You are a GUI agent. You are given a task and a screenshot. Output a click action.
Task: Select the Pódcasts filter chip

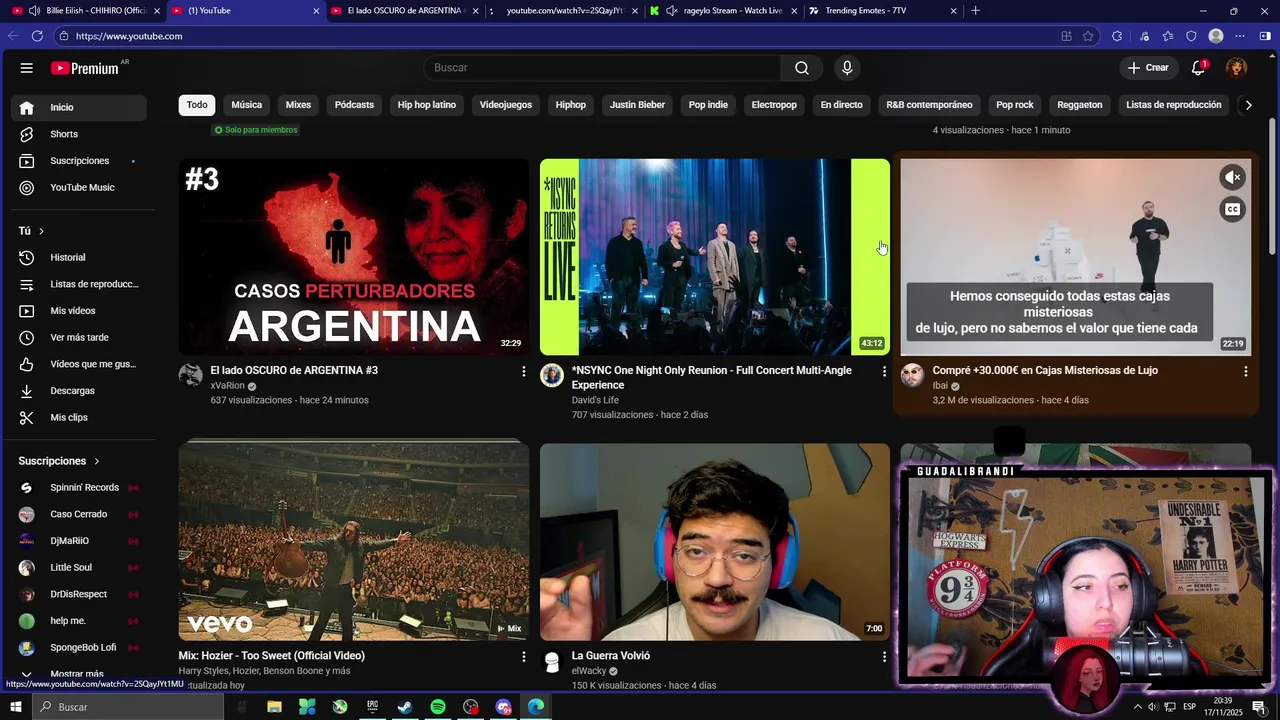pyautogui.click(x=354, y=105)
